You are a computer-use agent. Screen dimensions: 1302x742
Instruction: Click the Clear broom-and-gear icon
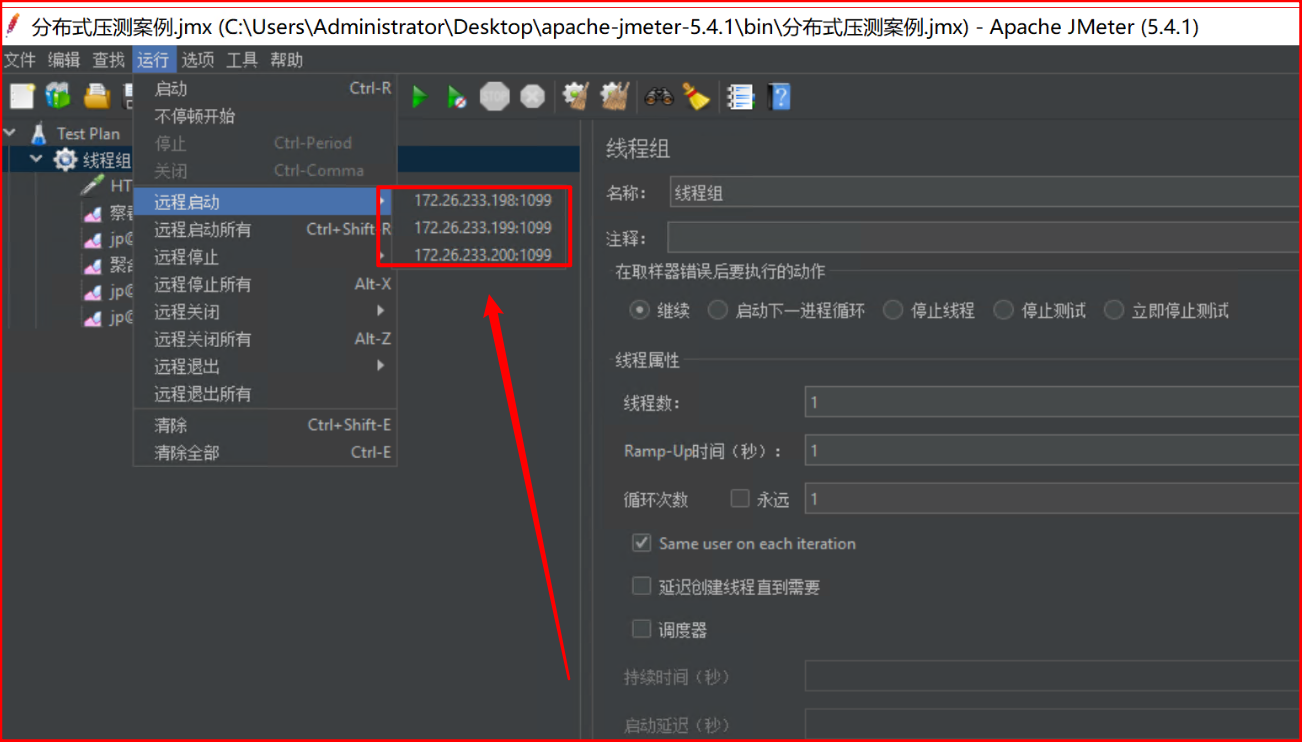(x=575, y=97)
